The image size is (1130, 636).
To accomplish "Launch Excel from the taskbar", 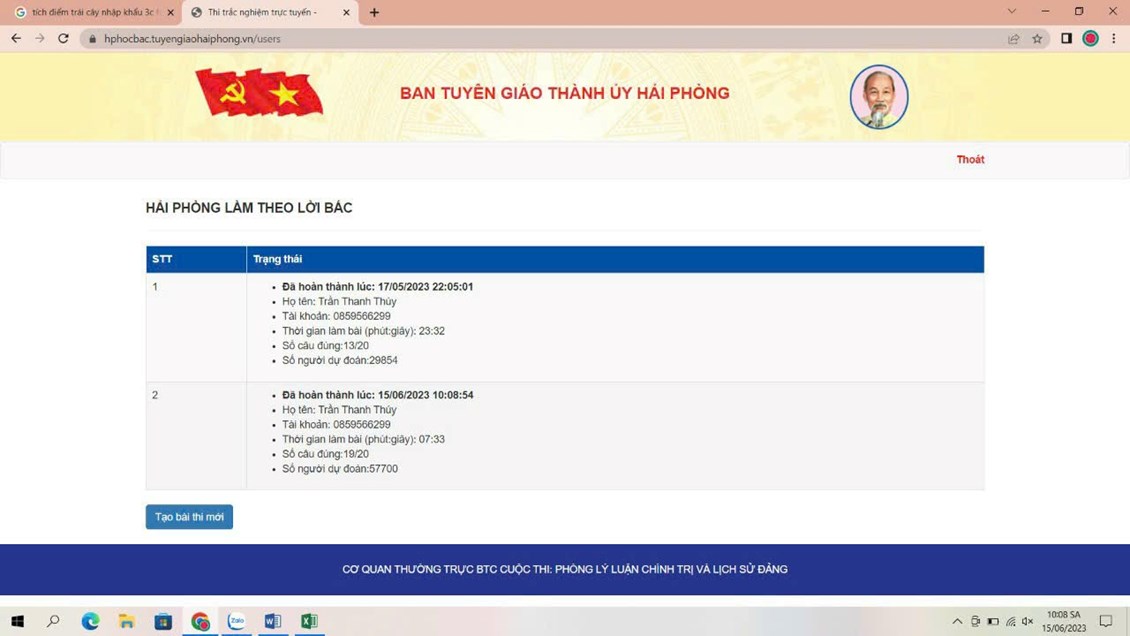I will point(309,621).
